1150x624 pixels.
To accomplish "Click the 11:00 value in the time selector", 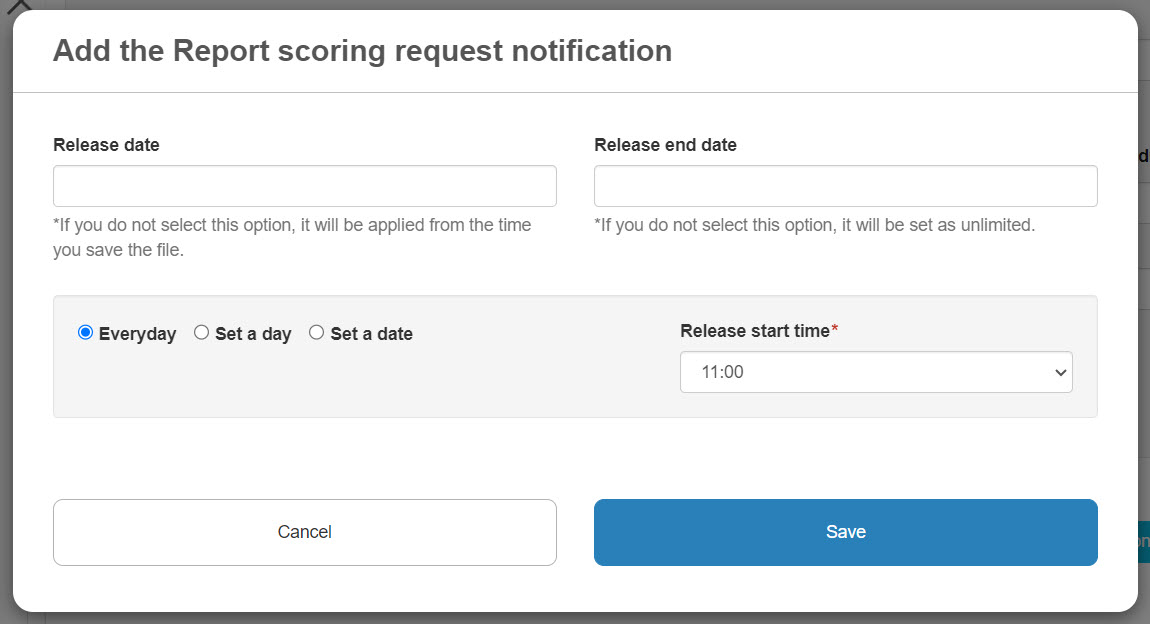I will [722, 372].
